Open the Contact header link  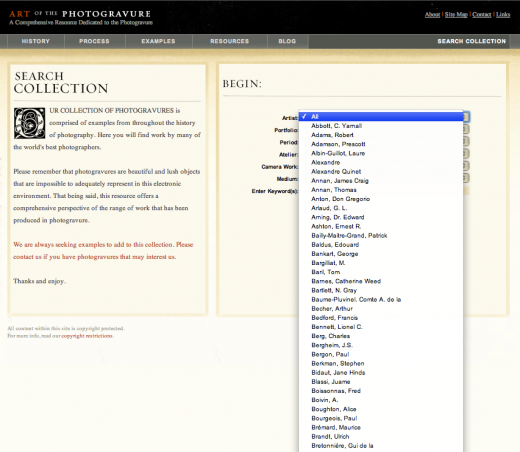pyautogui.click(x=482, y=14)
